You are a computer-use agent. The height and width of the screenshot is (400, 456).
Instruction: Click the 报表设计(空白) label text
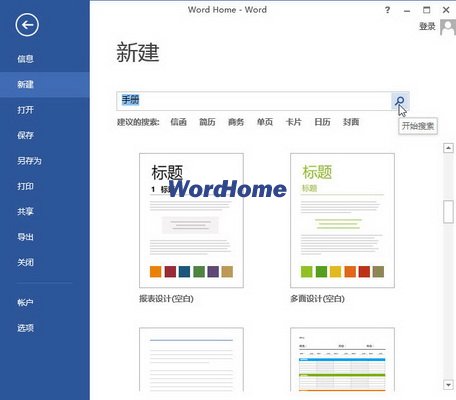click(166, 299)
